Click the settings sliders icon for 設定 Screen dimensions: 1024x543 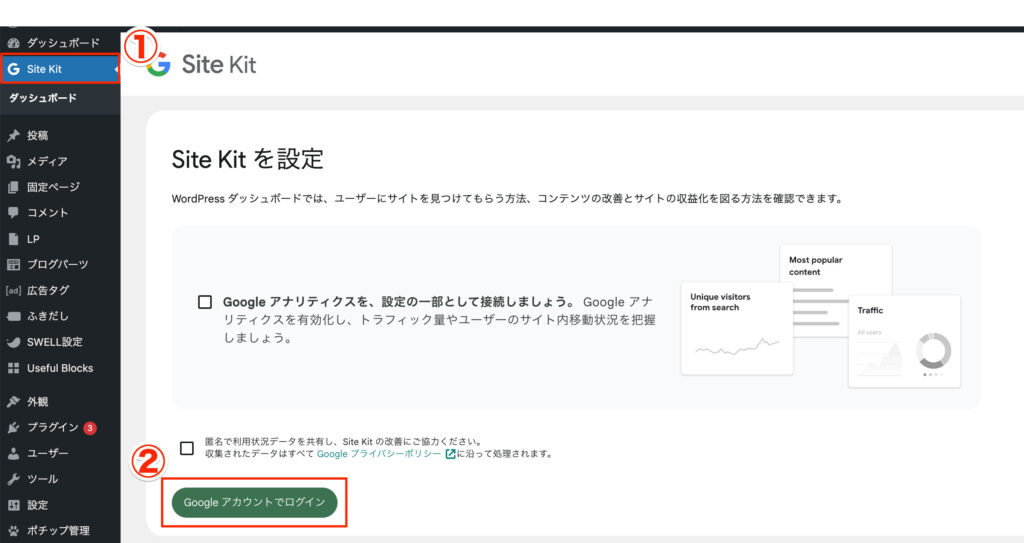[13, 505]
